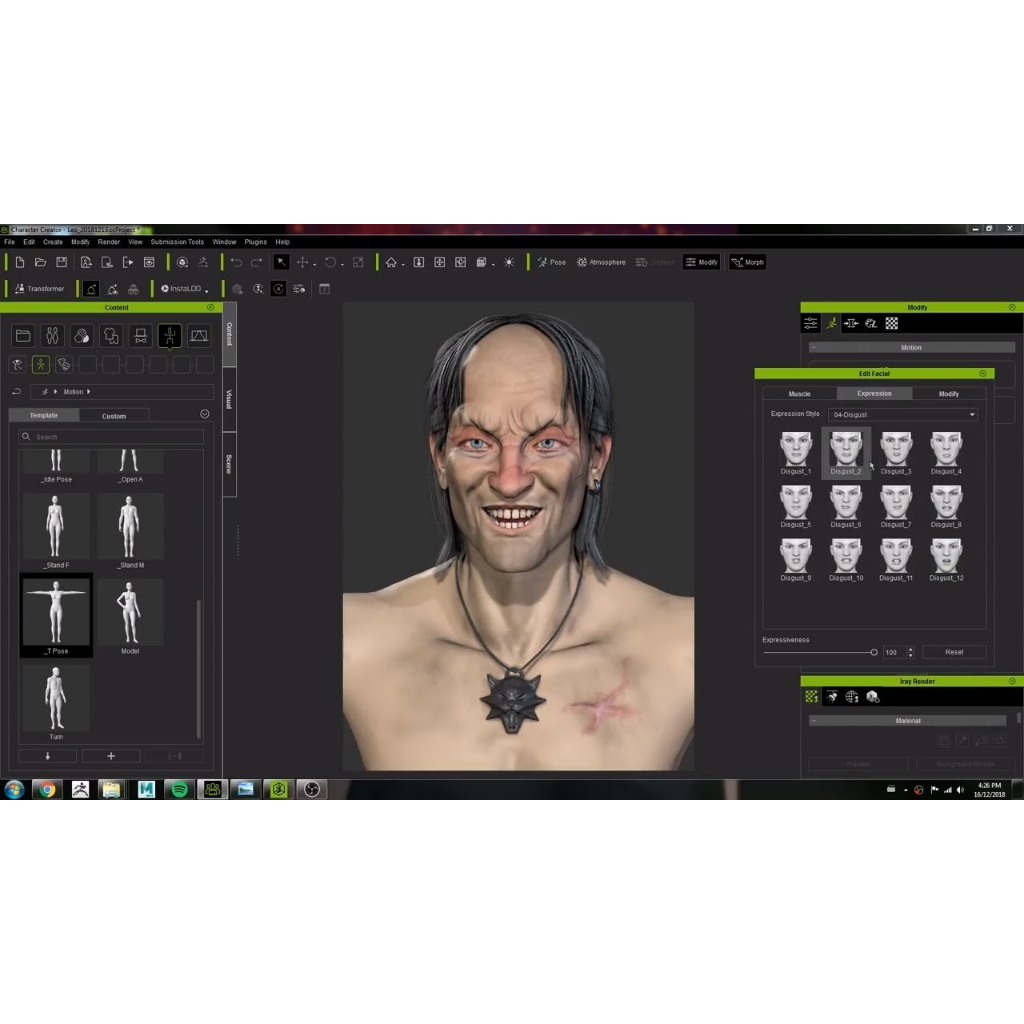
Task: Expand the Move tool options arrow
Action: coord(315,264)
